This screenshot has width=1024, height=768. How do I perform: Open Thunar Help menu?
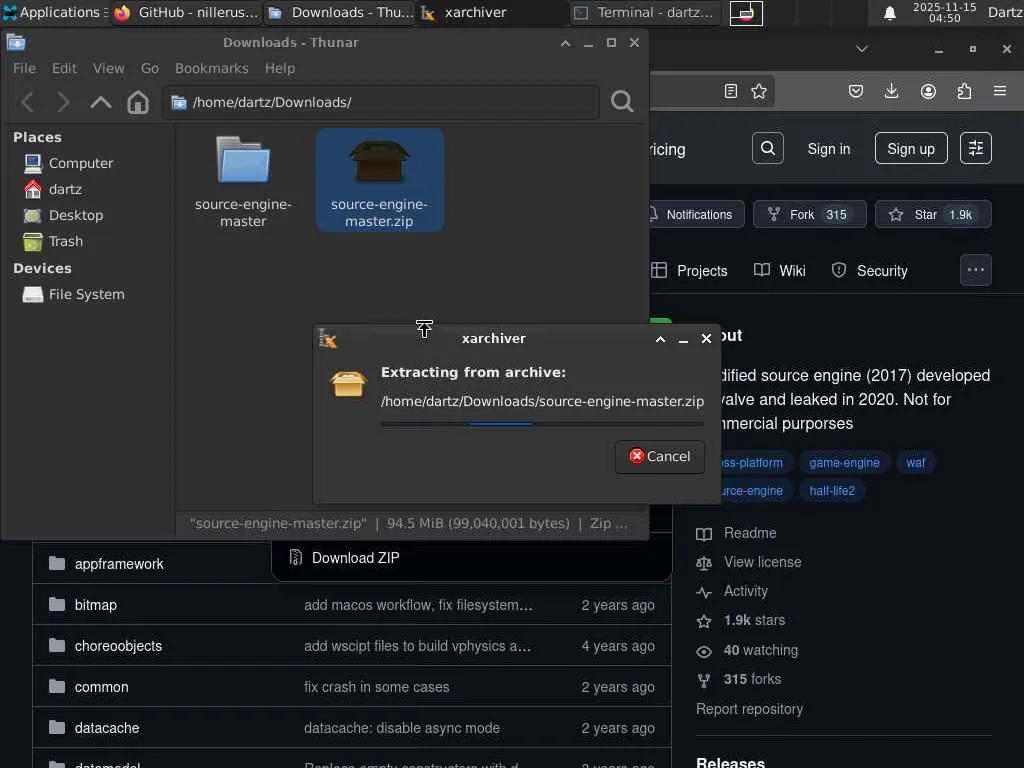280,68
